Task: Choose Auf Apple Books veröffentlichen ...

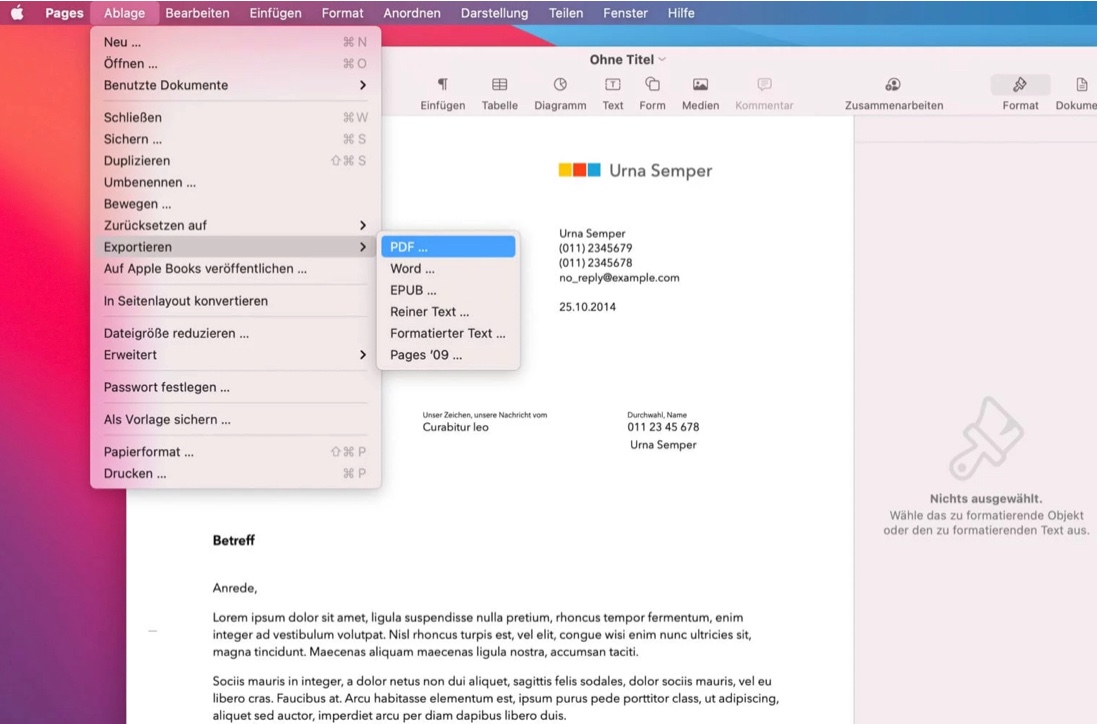Action: (x=235, y=269)
